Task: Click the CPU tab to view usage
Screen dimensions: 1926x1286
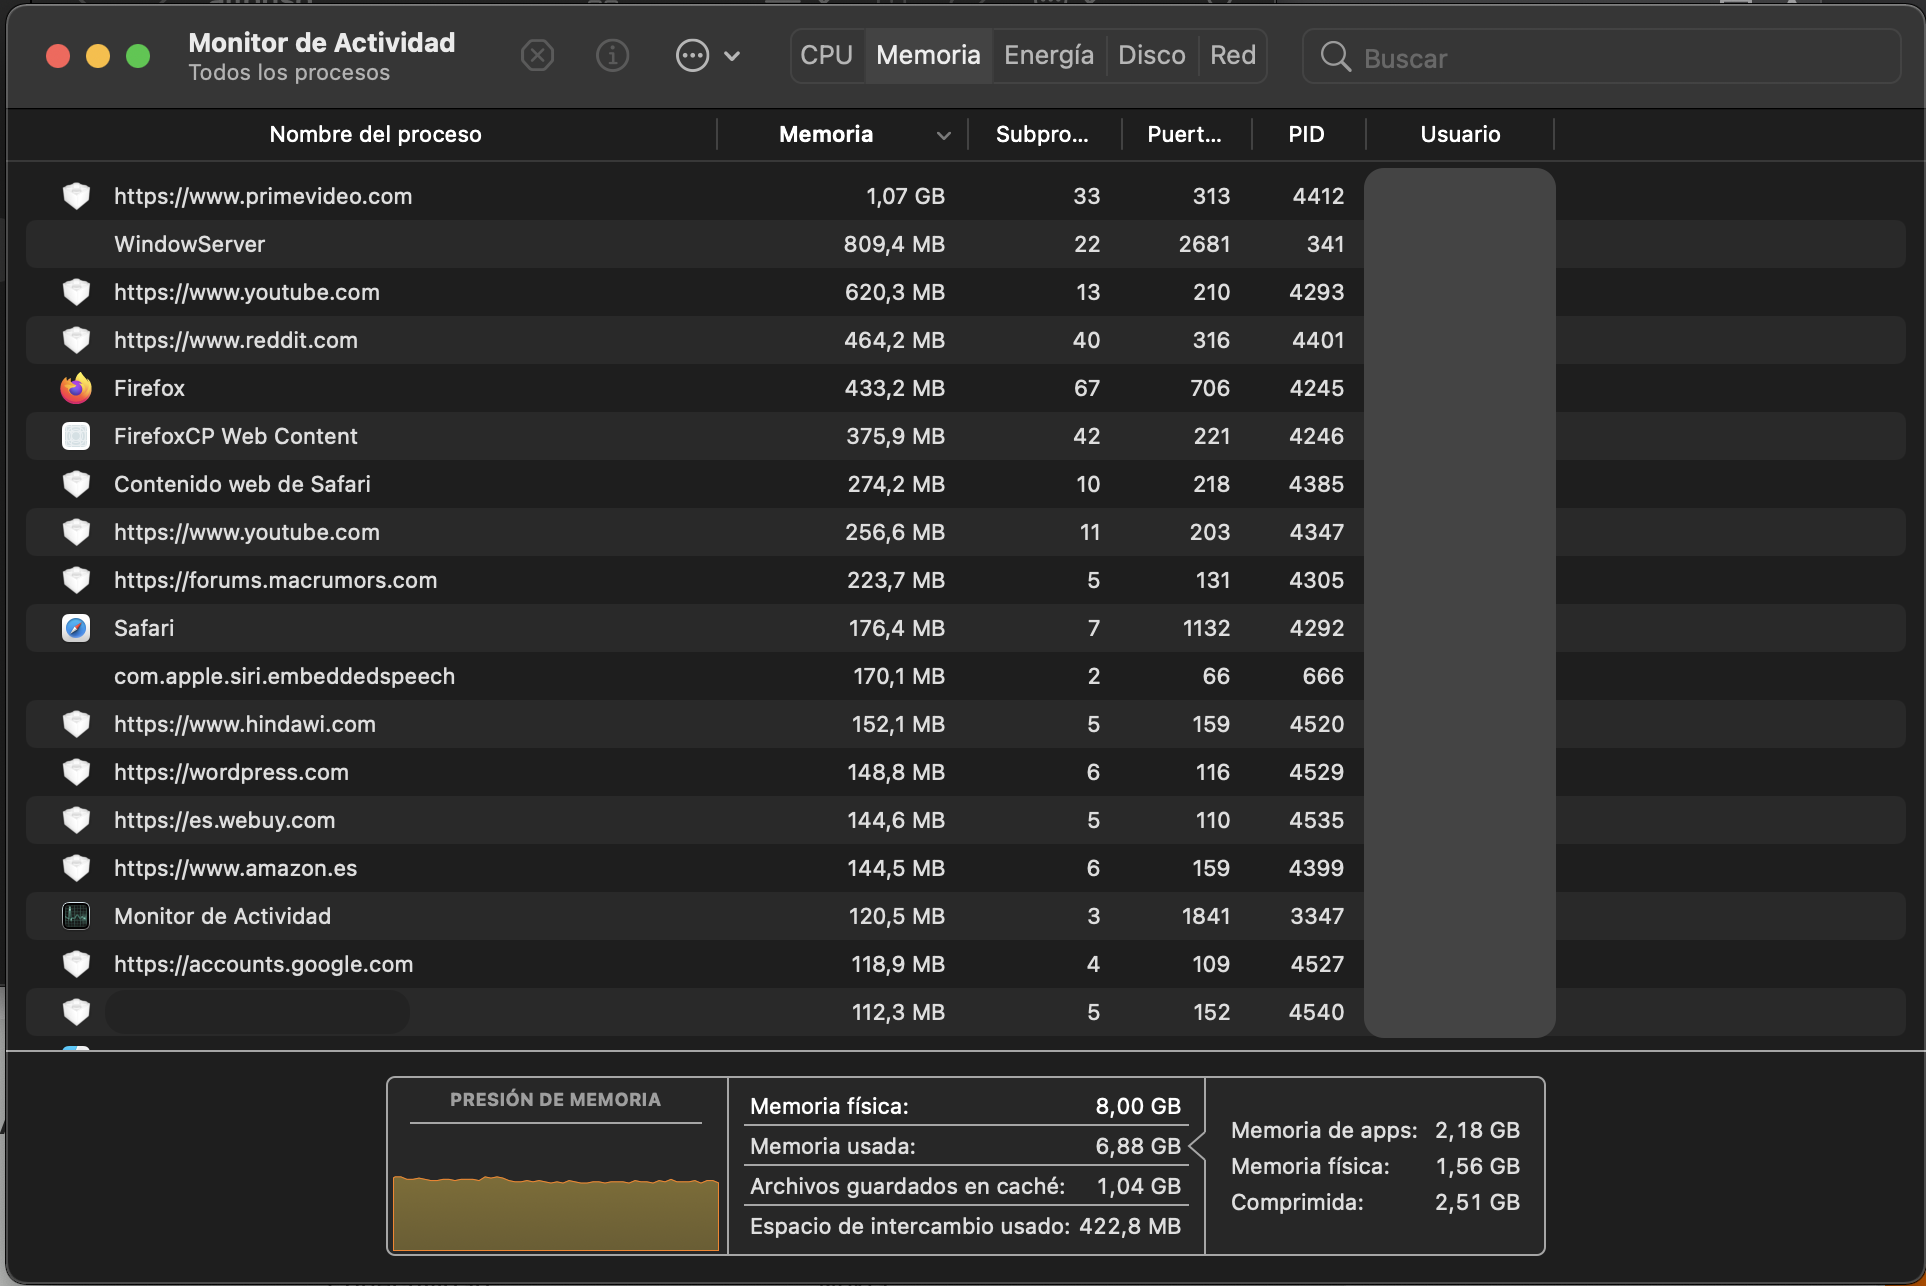Action: coord(828,56)
